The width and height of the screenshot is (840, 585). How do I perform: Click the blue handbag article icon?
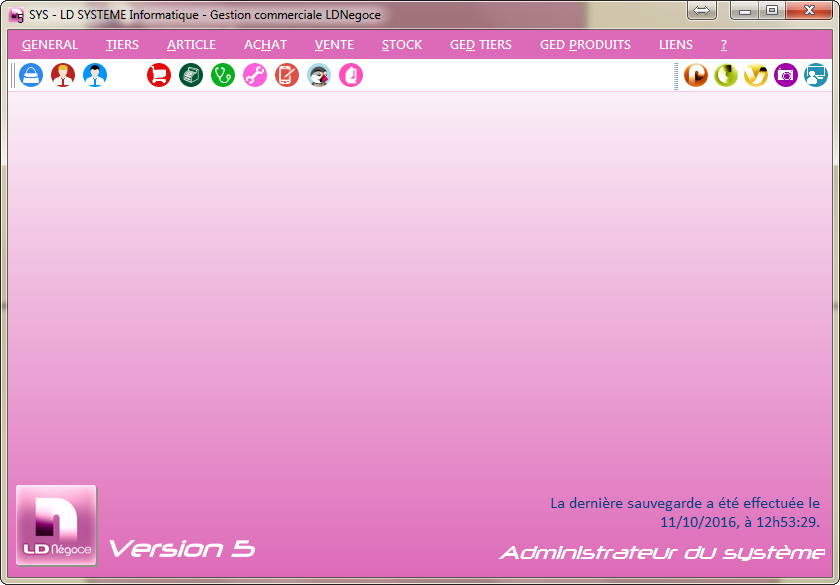31,75
